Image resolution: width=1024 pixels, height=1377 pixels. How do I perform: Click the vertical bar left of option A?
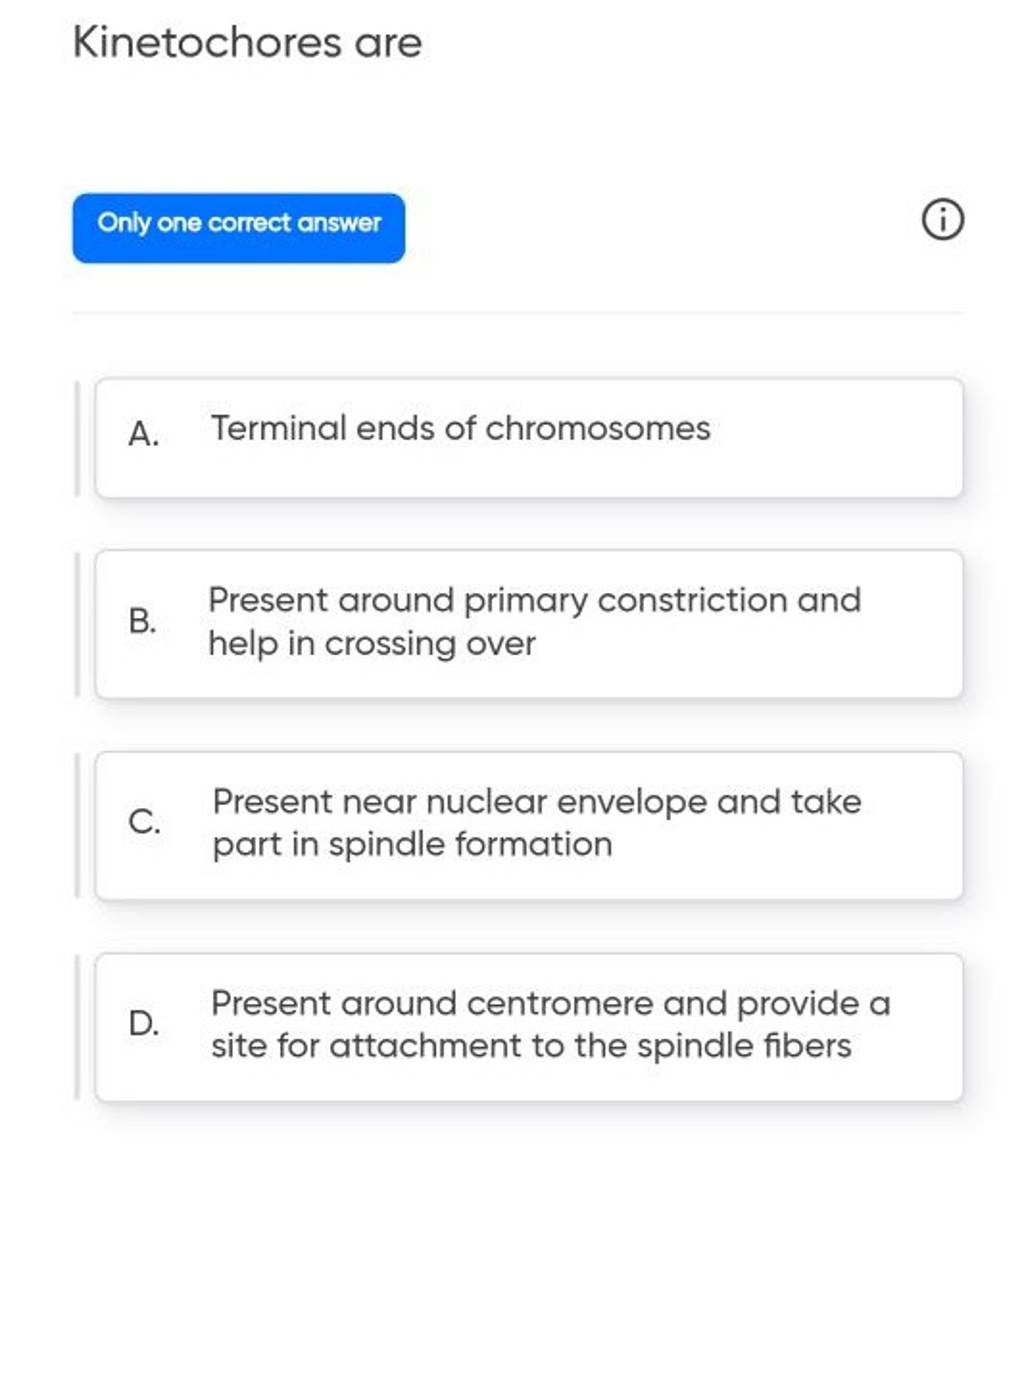(77, 438)
